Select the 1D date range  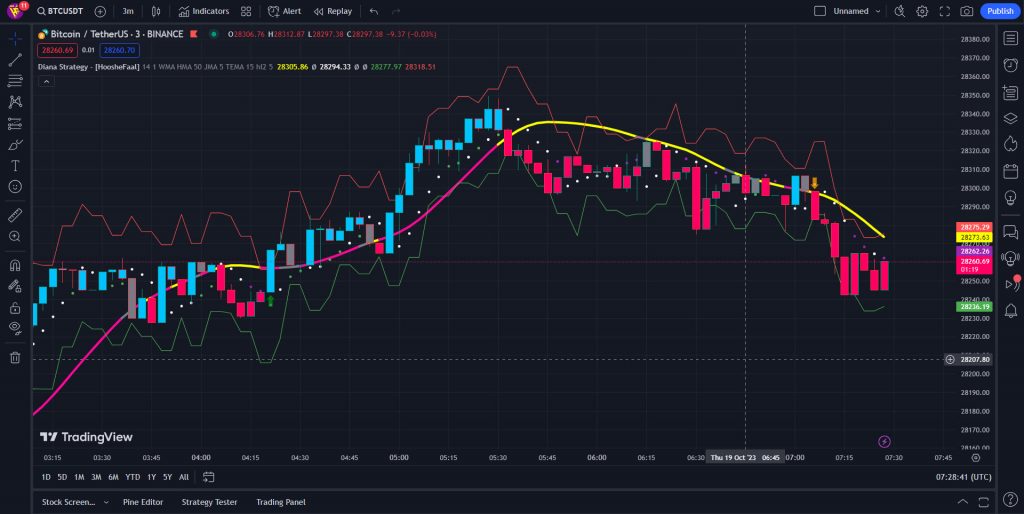coord(46,477)
